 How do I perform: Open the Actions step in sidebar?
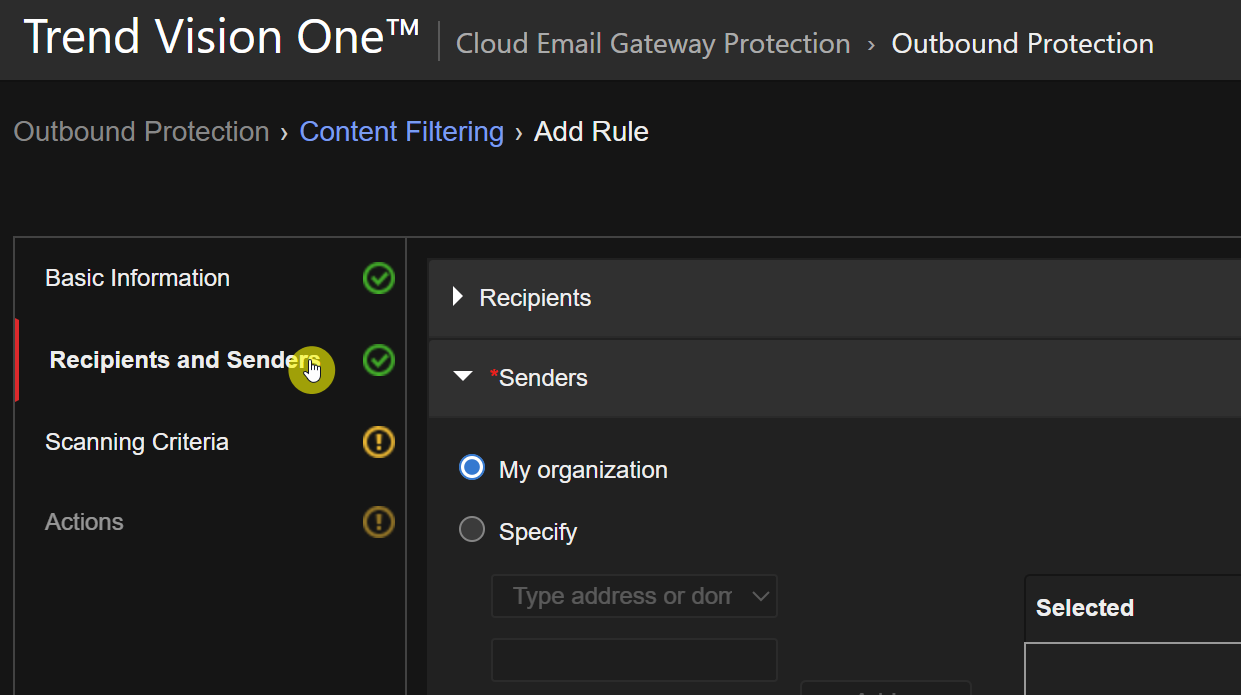(x=84, y=522)
